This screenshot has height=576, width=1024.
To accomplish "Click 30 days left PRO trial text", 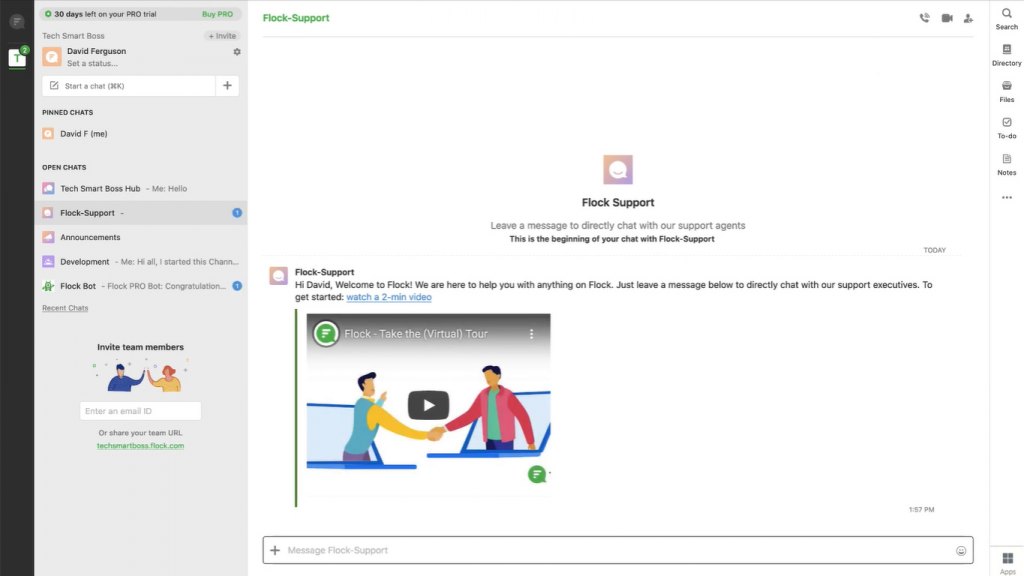I will coord(105,14).
